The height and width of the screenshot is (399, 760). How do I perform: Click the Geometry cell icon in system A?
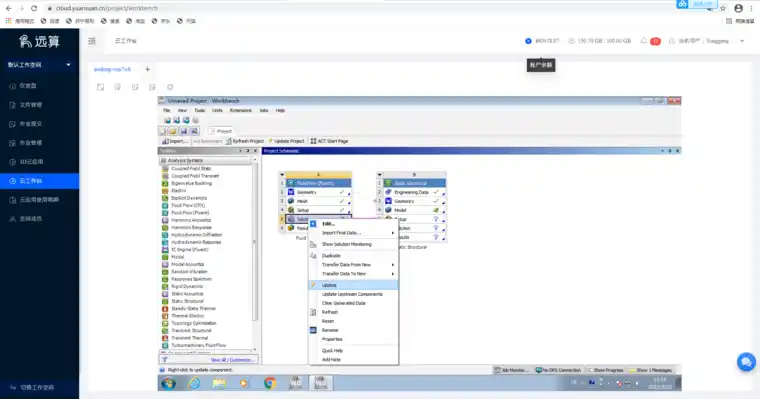(291, 192)
